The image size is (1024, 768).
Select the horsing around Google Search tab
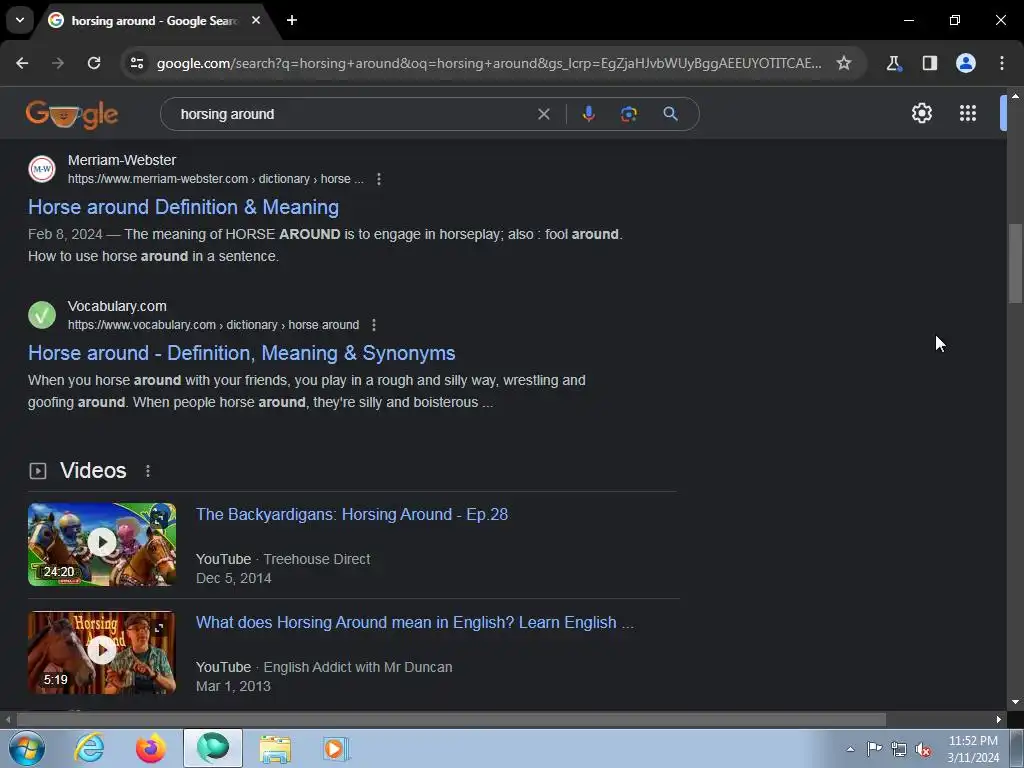pyautogui.click(x=154, y=21)
